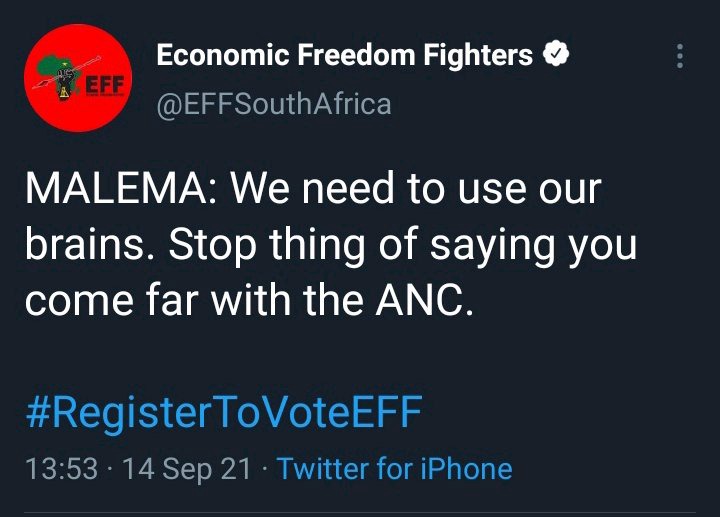Click the word Freedom in the account name
This screenshot has width=720, height=517.
point(356,55)
